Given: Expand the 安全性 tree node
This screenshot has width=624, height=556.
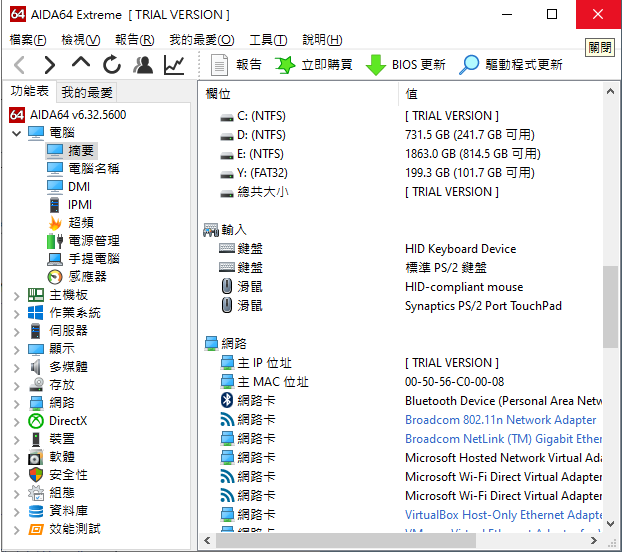Looking at the screenshot, I should [x=17, y=476].
